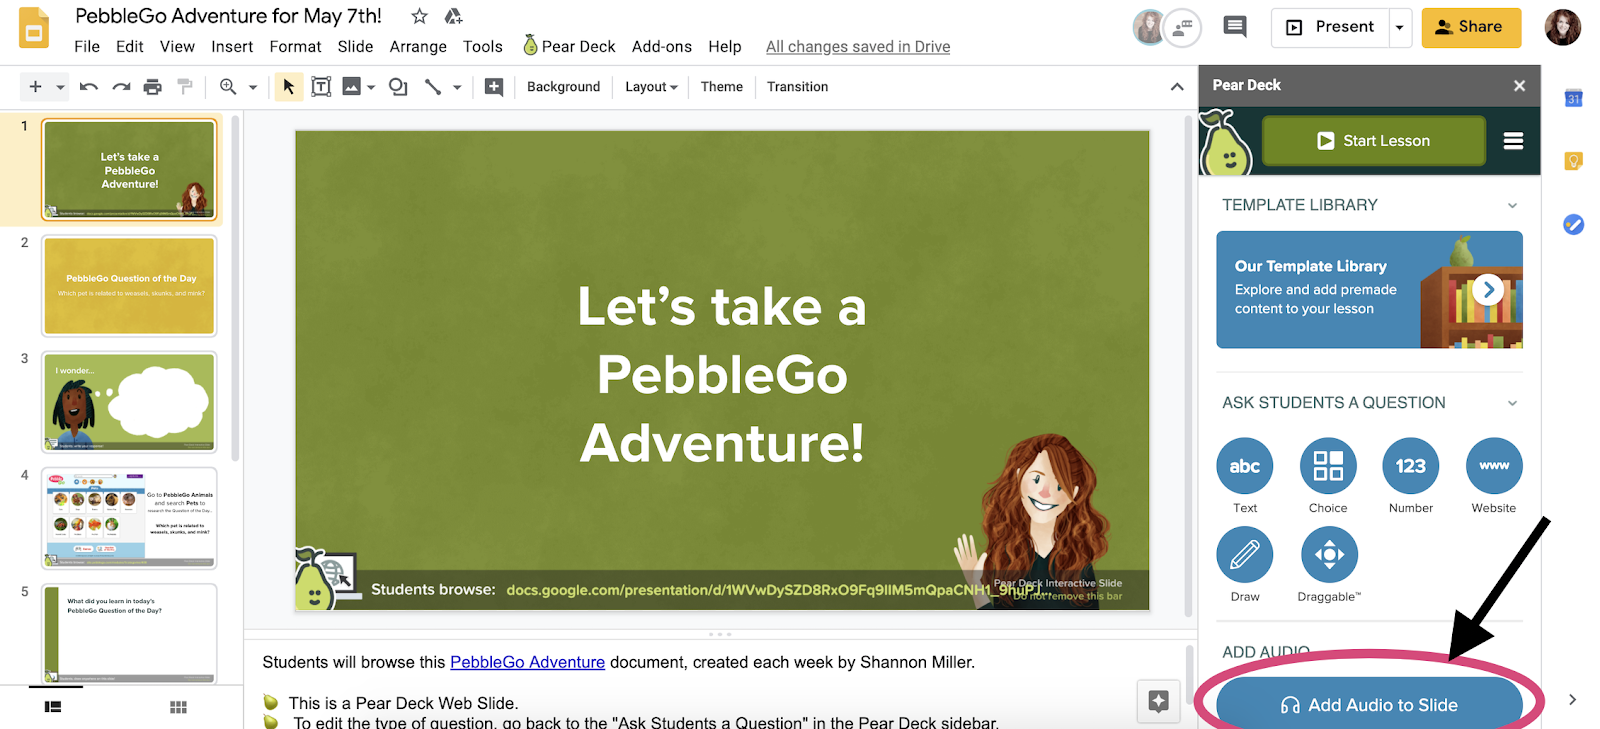Open the Layout dropdown
1600x729 pixels.
pyautogui.click(x=651, y=87)
